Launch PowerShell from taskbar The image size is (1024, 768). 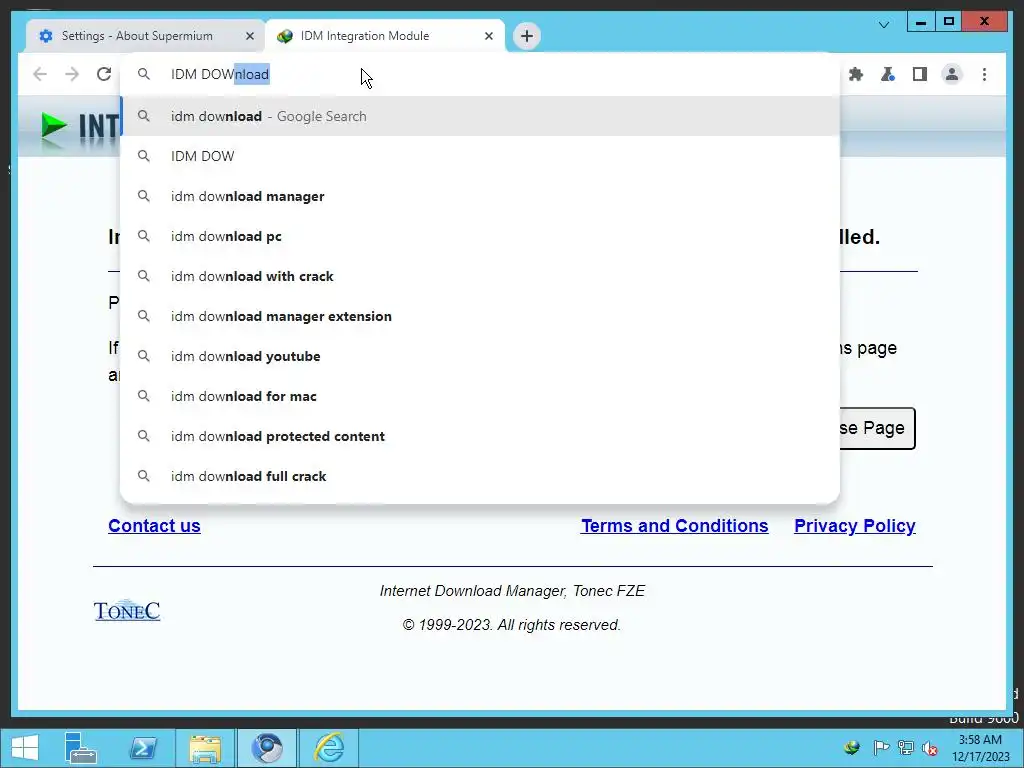pyautogui.click(x=143, y=748)
